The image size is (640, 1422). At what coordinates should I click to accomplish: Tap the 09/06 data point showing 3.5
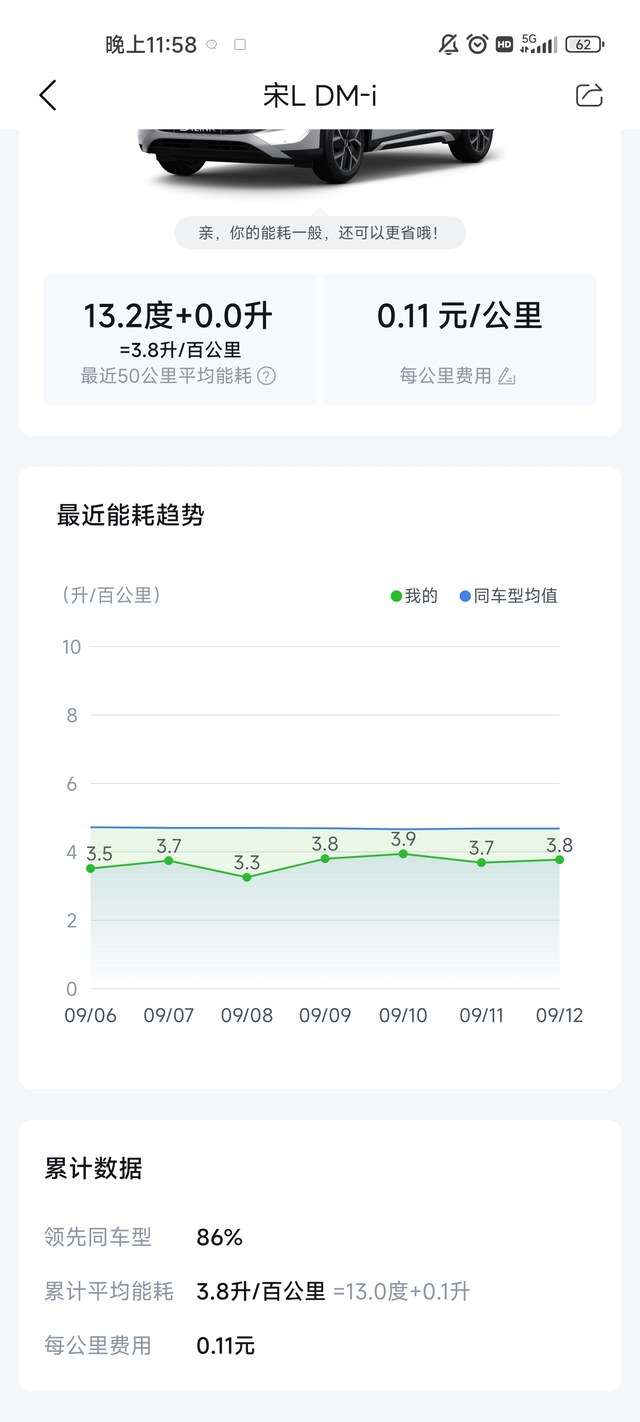point(91,868)
